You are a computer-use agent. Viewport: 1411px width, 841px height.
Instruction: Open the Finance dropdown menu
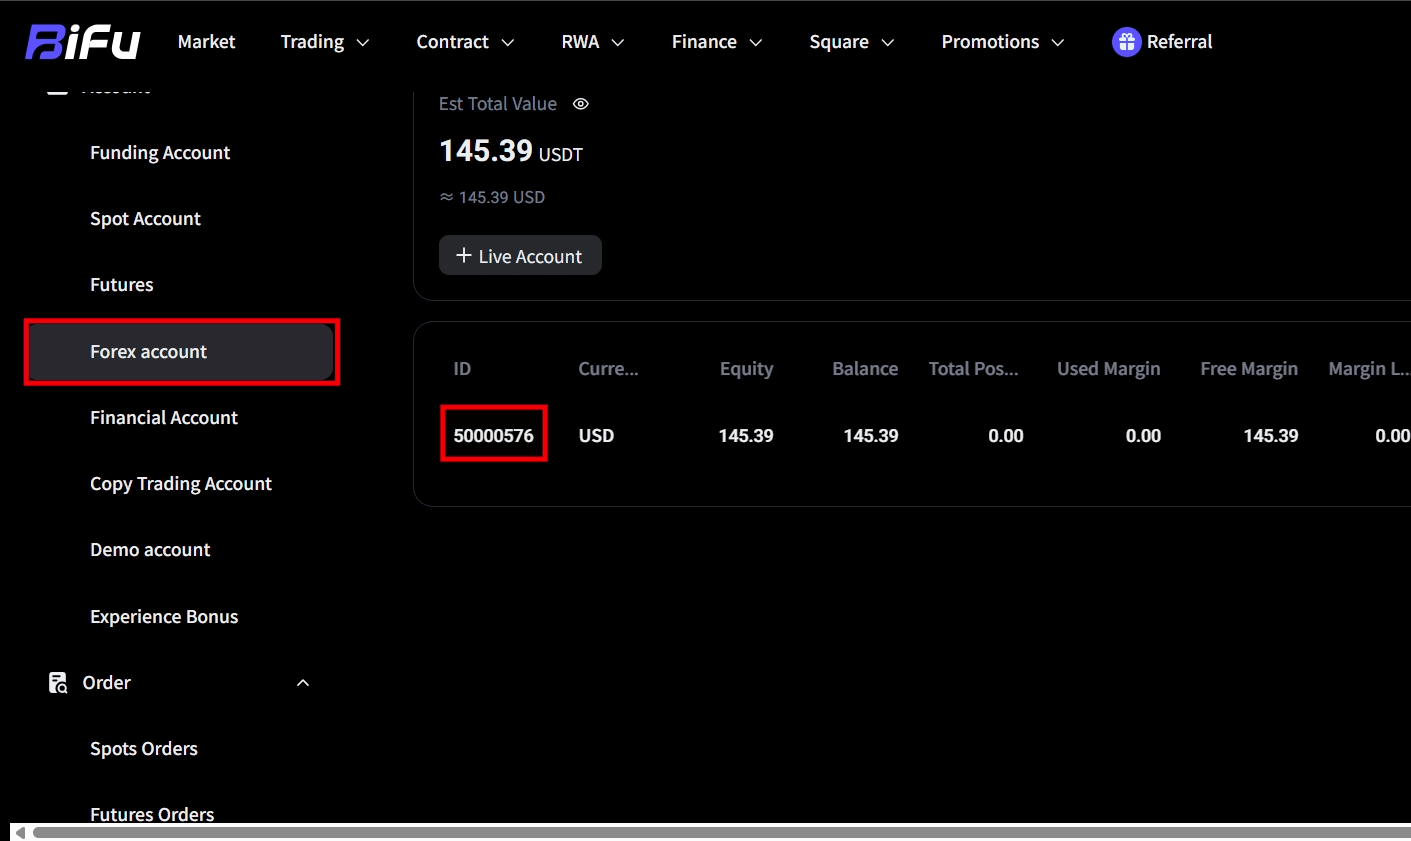tap(716, 42)
